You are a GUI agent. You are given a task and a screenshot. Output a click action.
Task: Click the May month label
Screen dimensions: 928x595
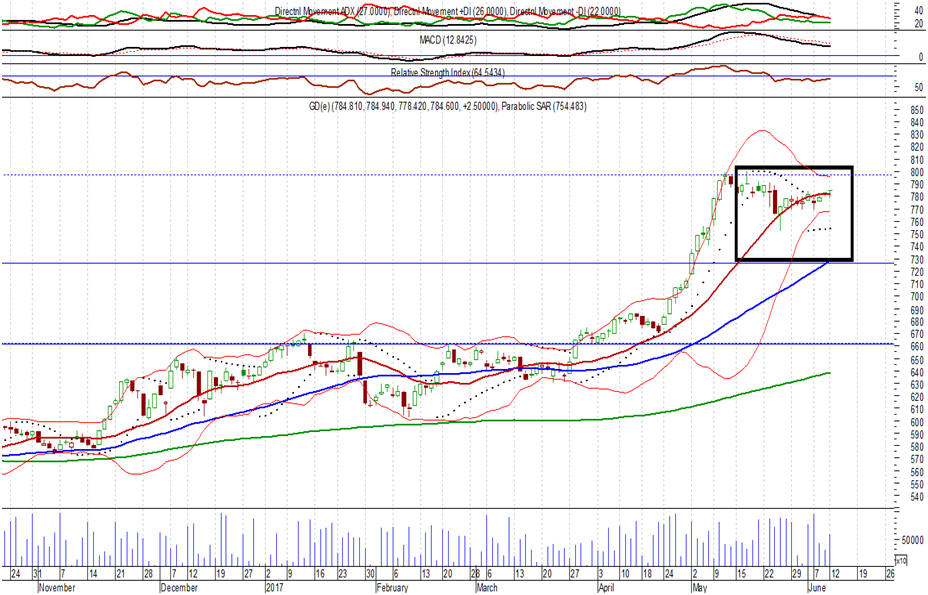pyautogui.click(x=699, y=588)
